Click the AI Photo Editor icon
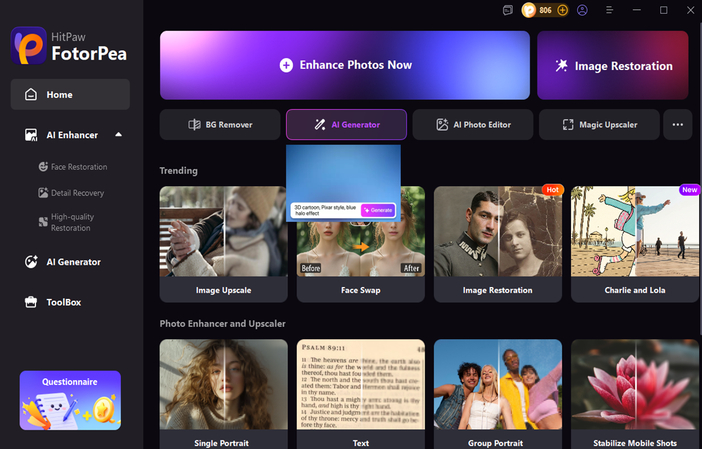Image resolution: width=702 pixels, height=449 pixels. tap(442, 124)
